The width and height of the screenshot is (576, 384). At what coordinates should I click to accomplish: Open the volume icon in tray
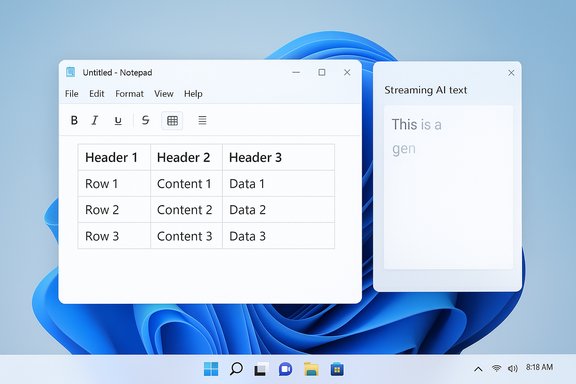pyautogui.click(x=512, y=368)
